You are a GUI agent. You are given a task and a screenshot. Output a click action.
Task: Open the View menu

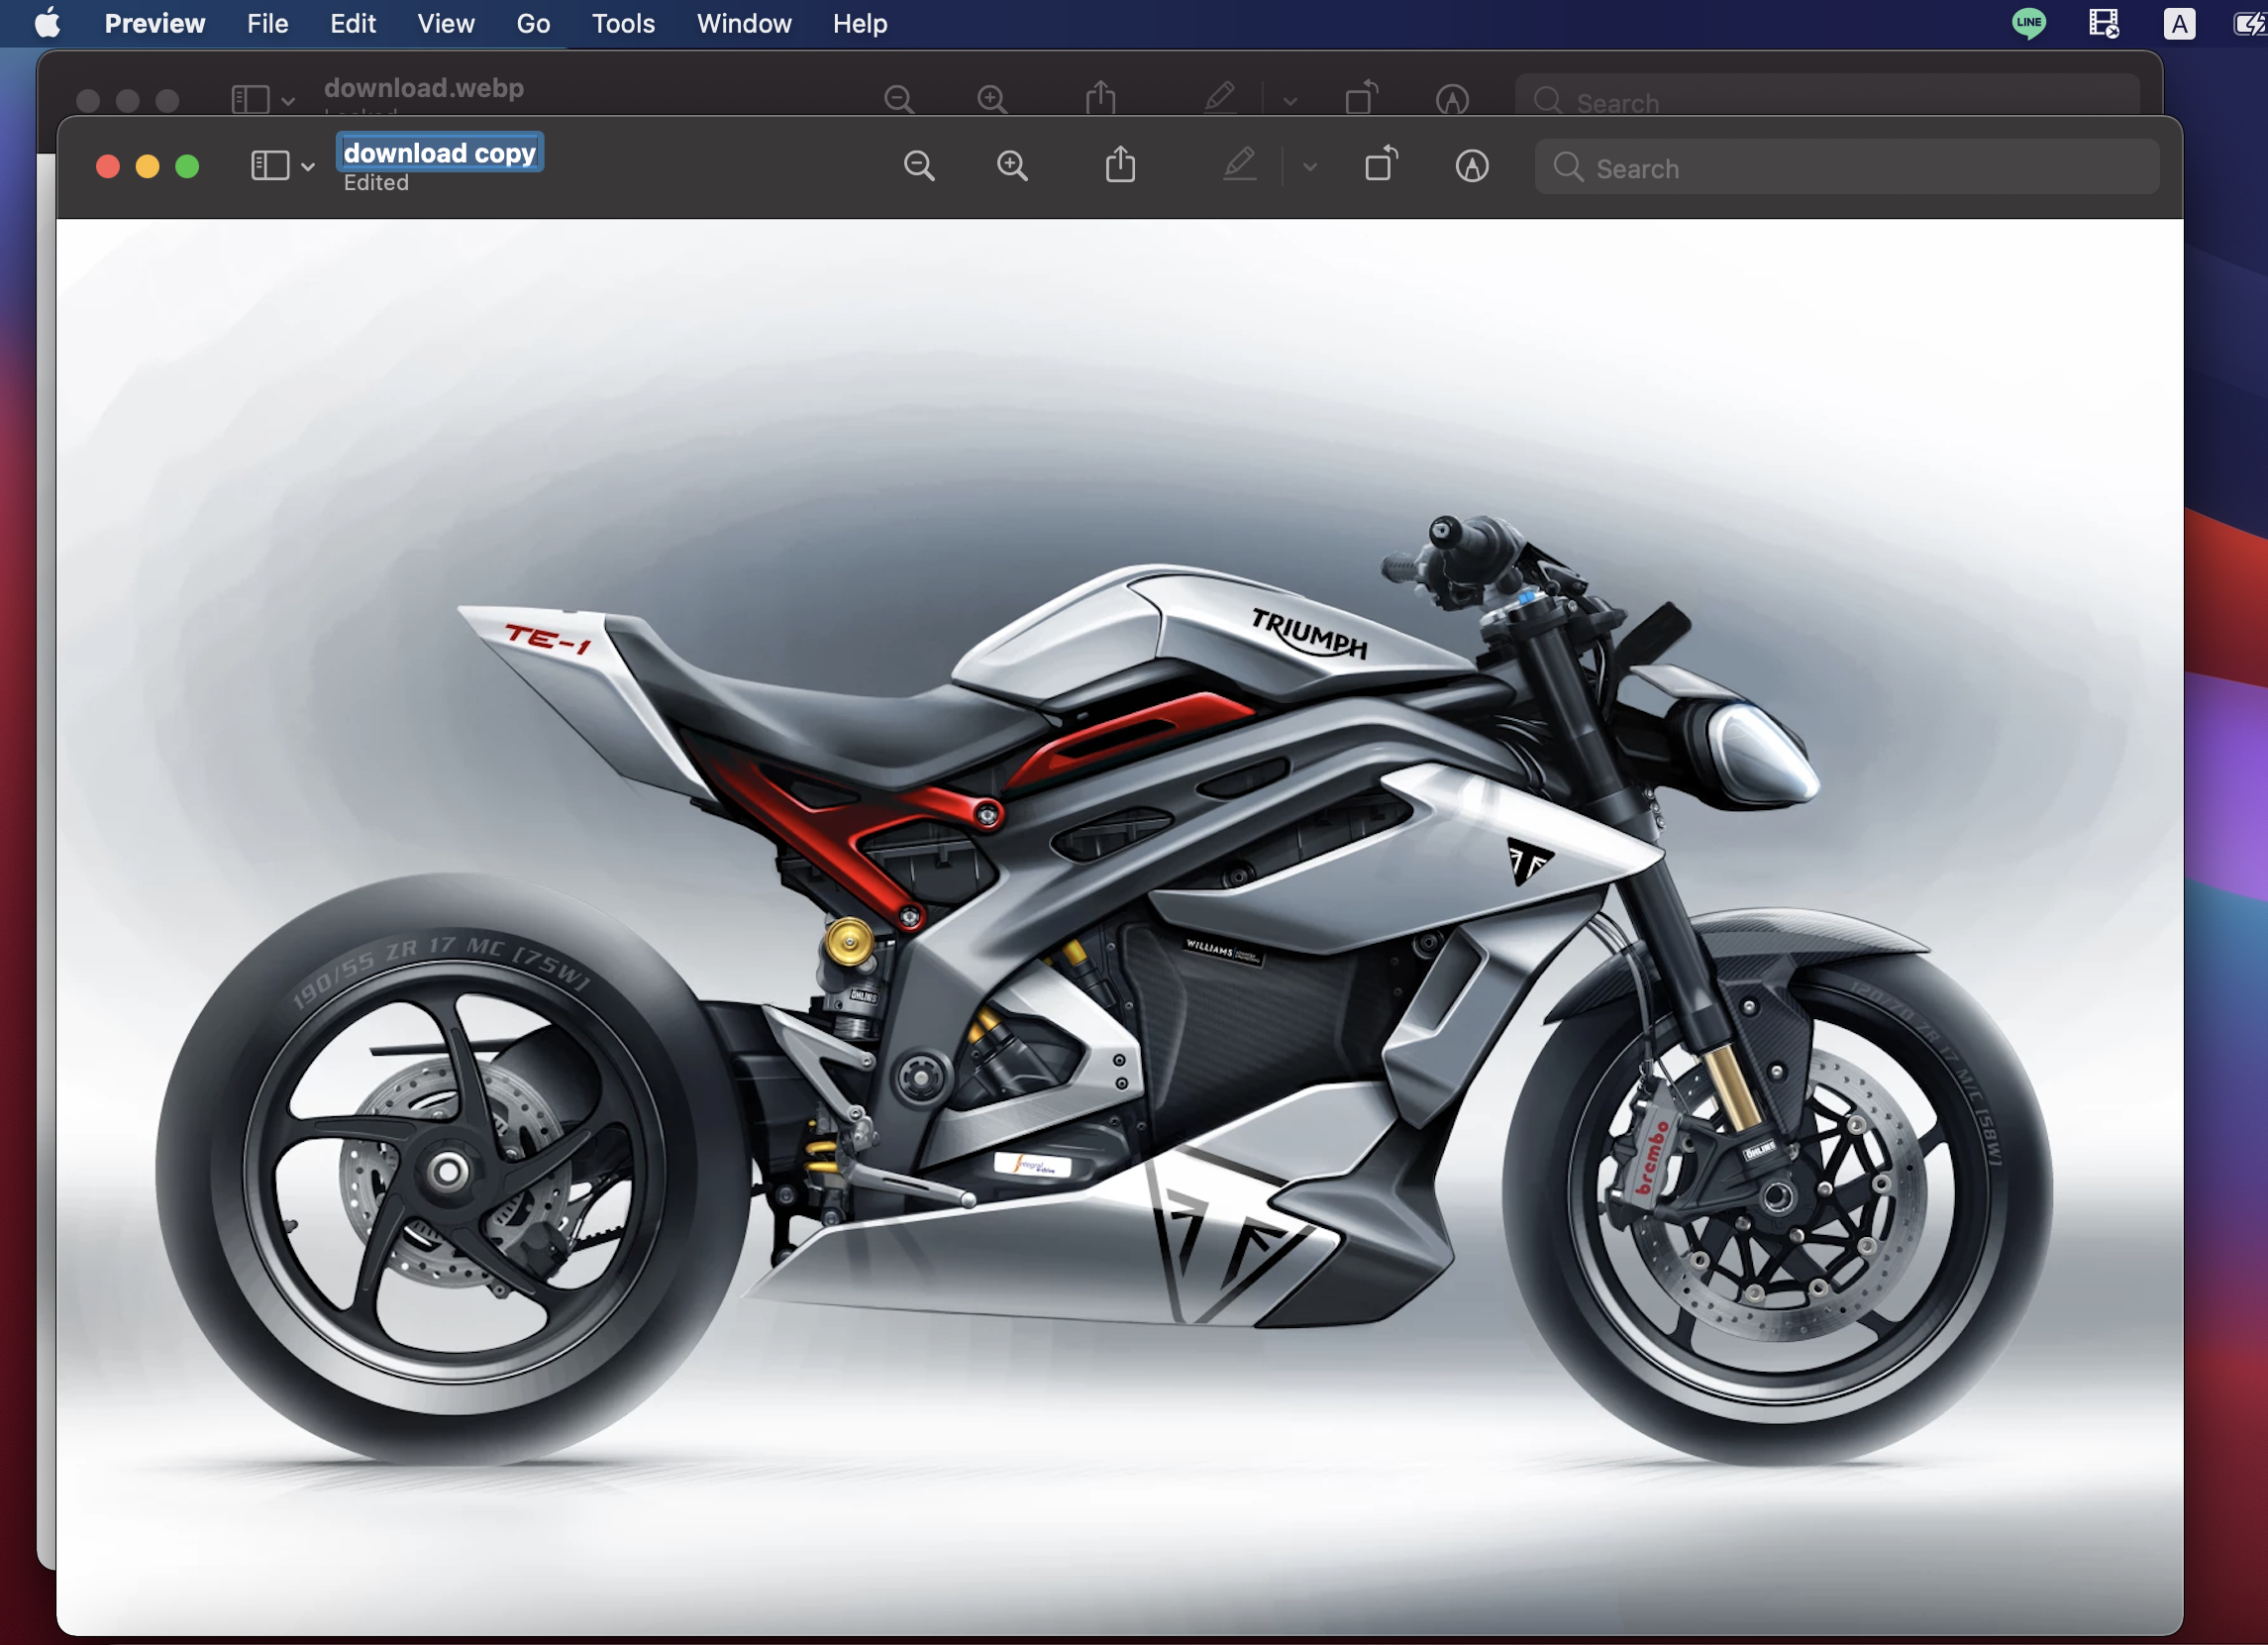(445, 23)
